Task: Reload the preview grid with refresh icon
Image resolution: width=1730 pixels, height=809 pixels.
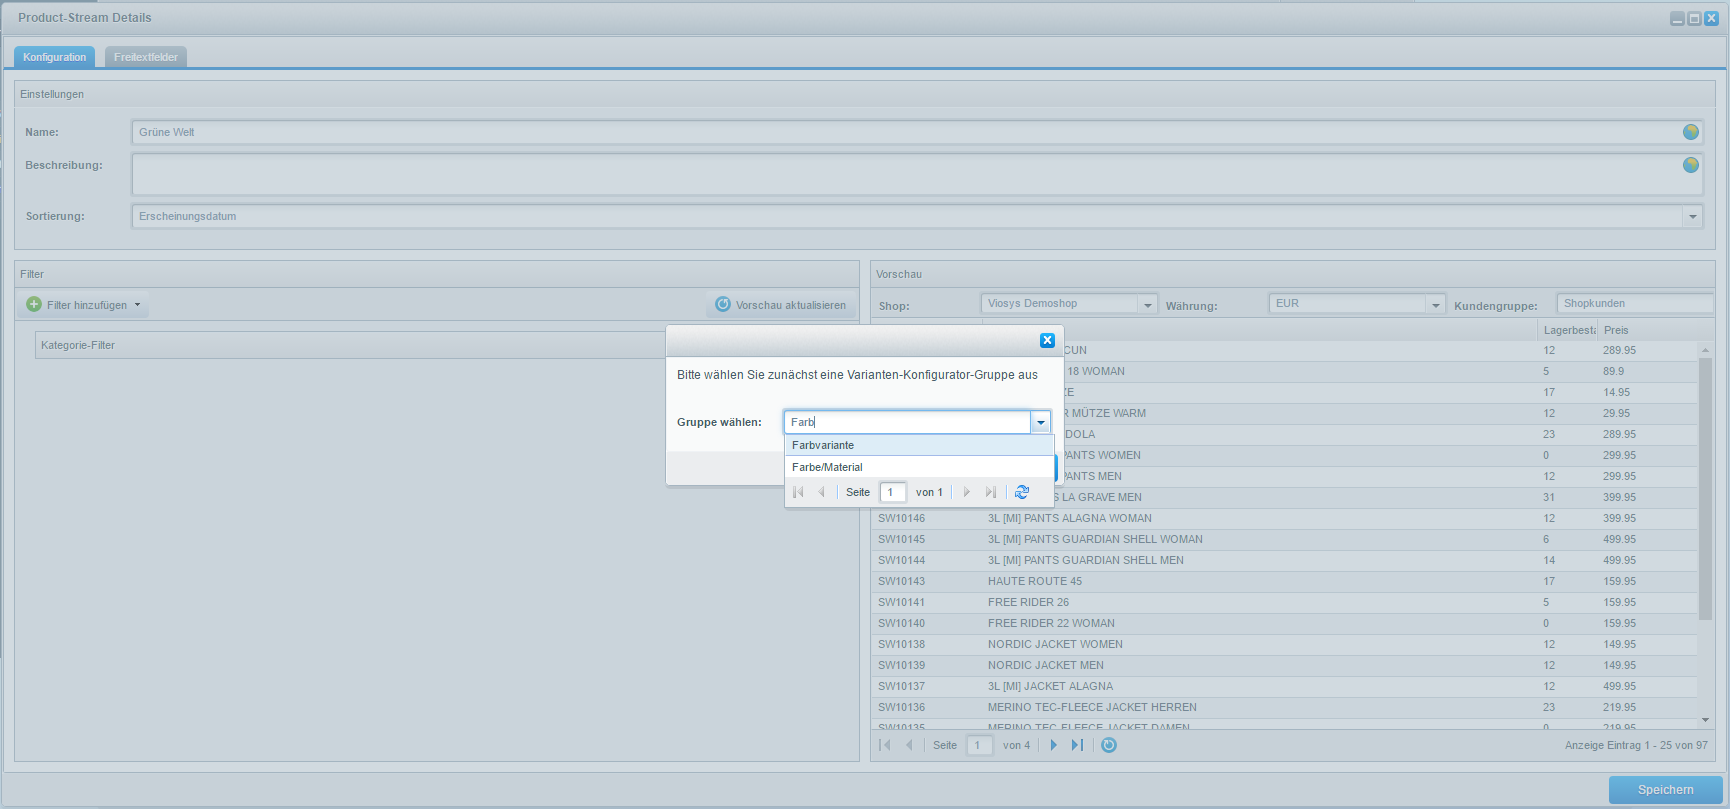Action: click(x=1109, y=745)
